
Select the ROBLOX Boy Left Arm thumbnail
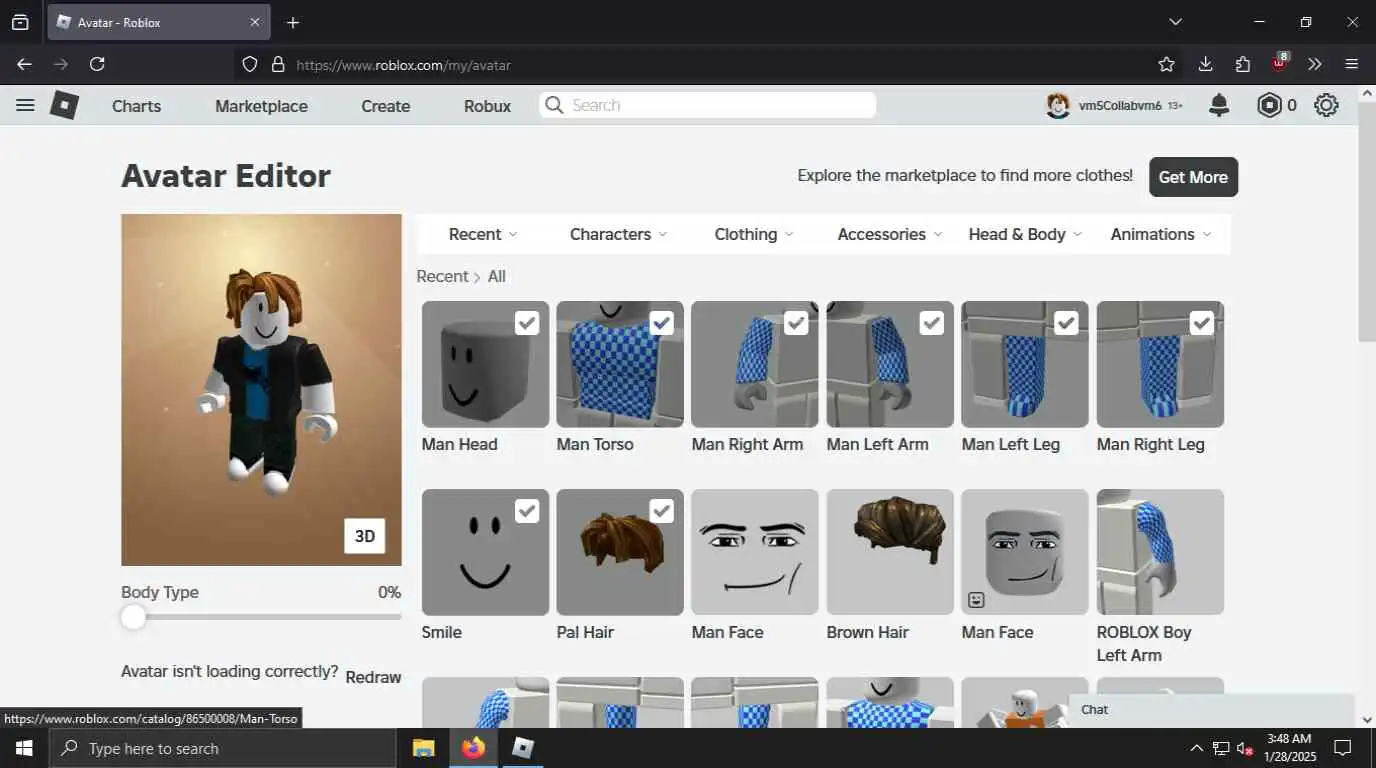click(1160, 552)
